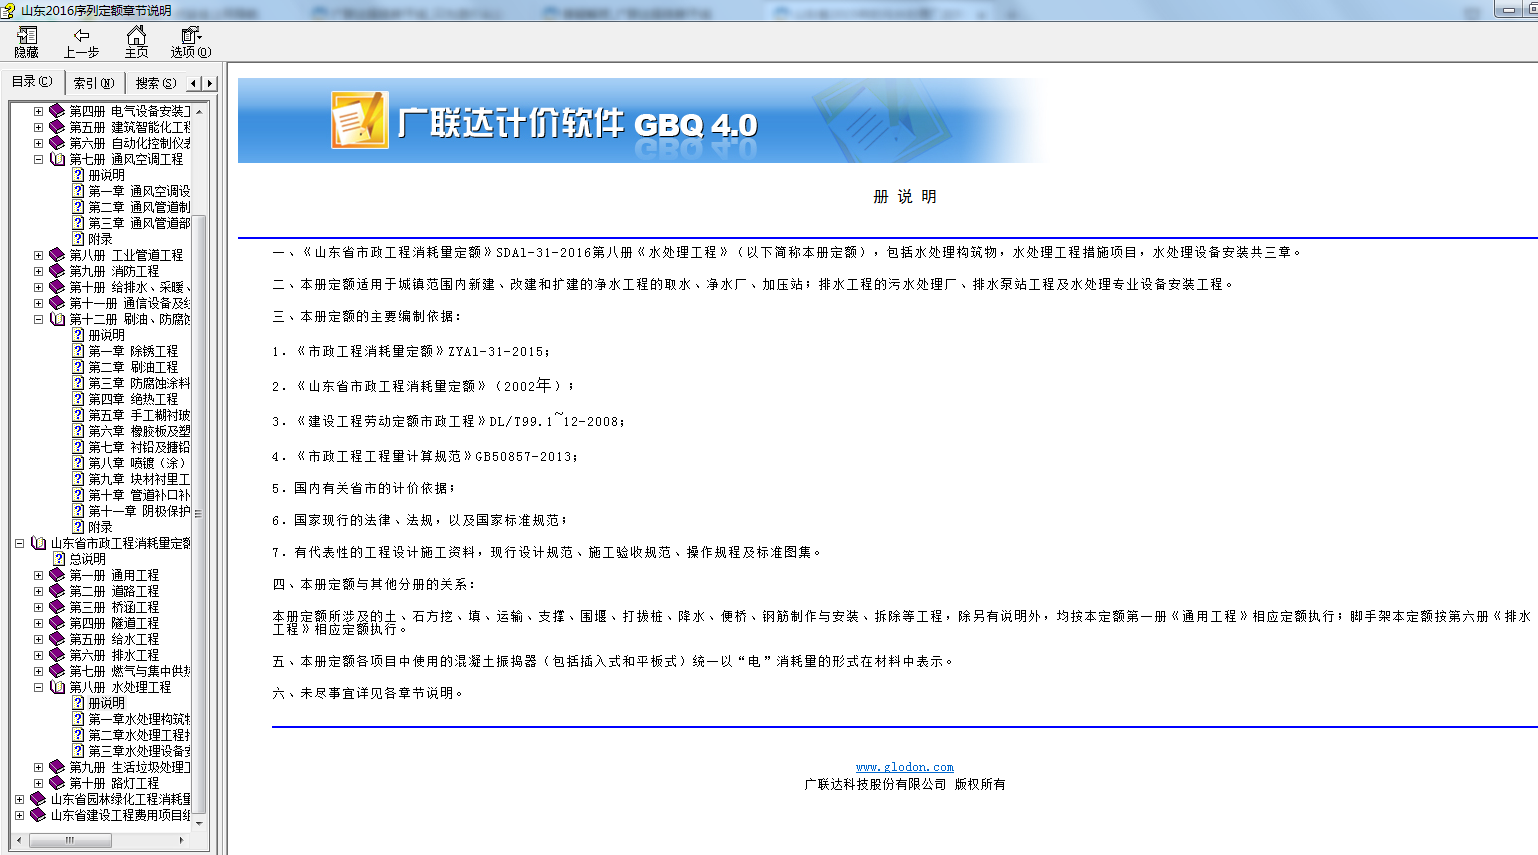Click the book icon of 第九册 消防工程
The image size is (1538, 855).
57,271
